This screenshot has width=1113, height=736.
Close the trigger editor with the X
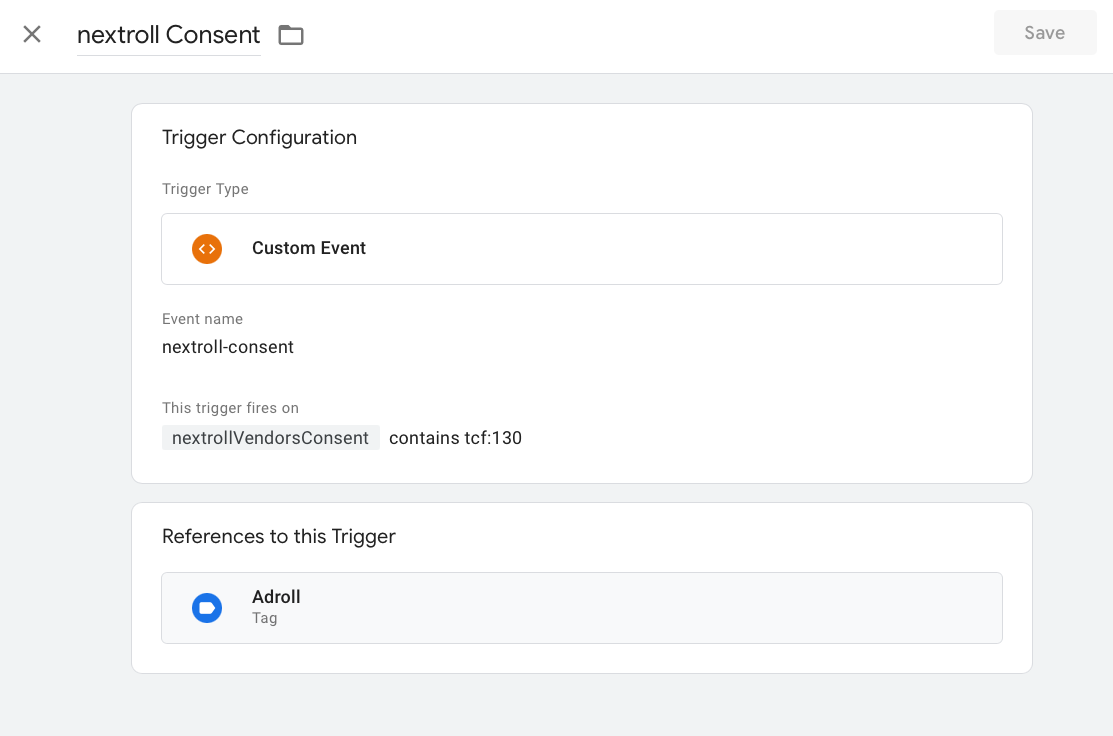point(32,34)
